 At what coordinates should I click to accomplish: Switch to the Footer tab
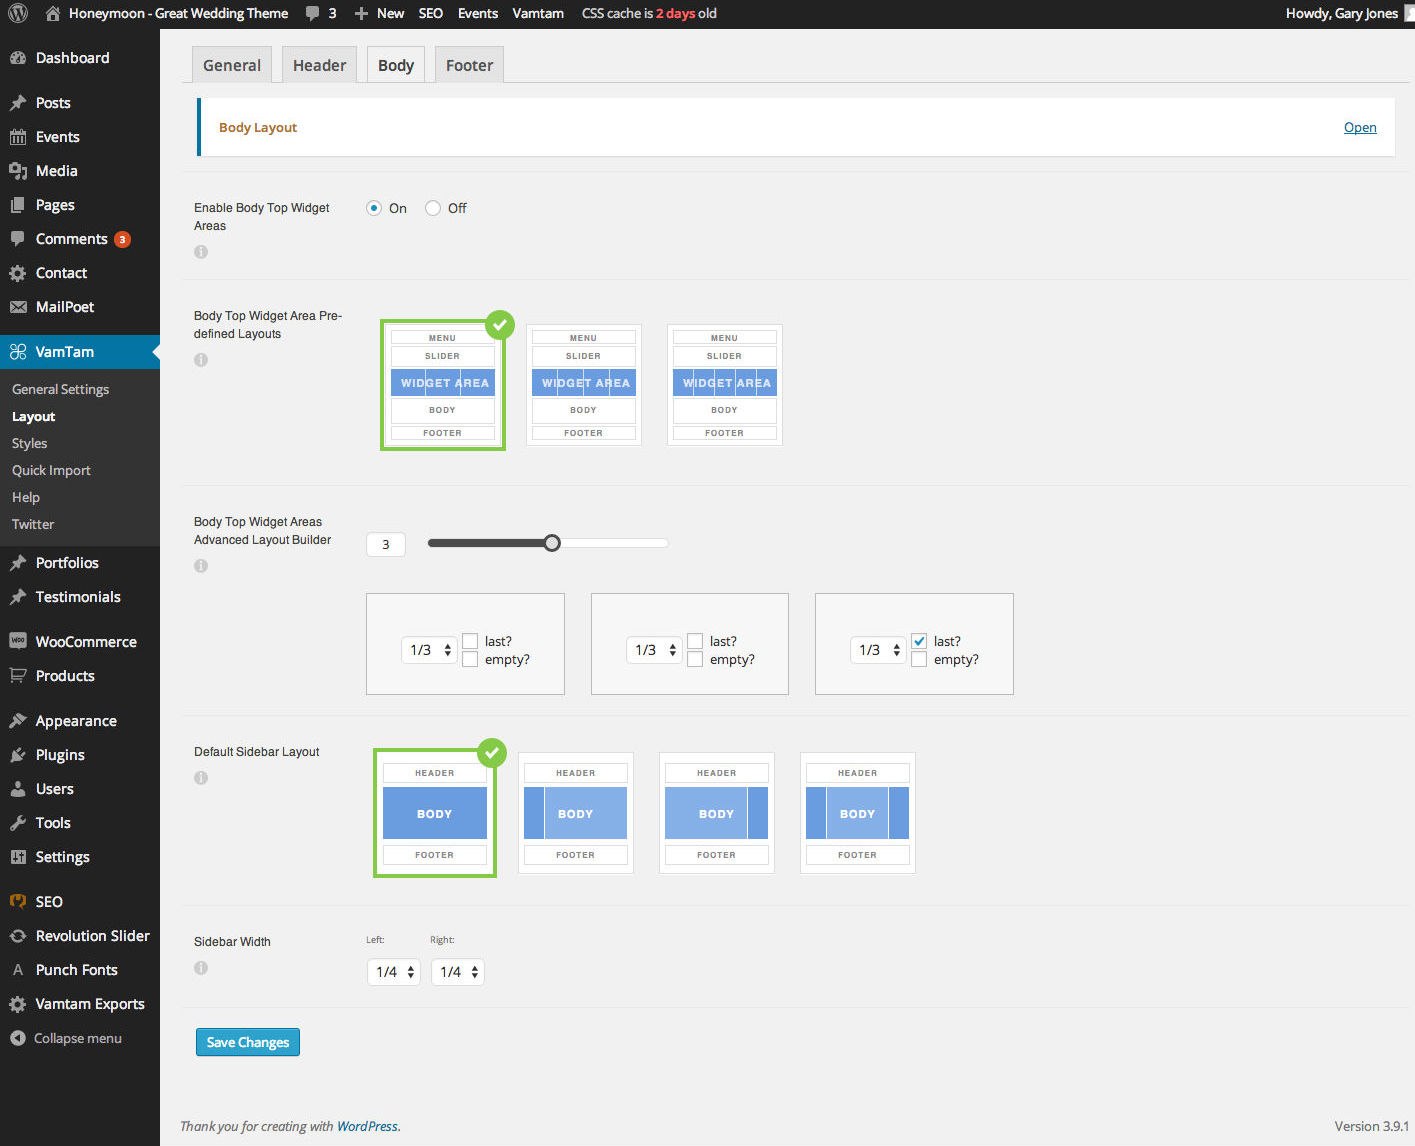pos(469,65)
